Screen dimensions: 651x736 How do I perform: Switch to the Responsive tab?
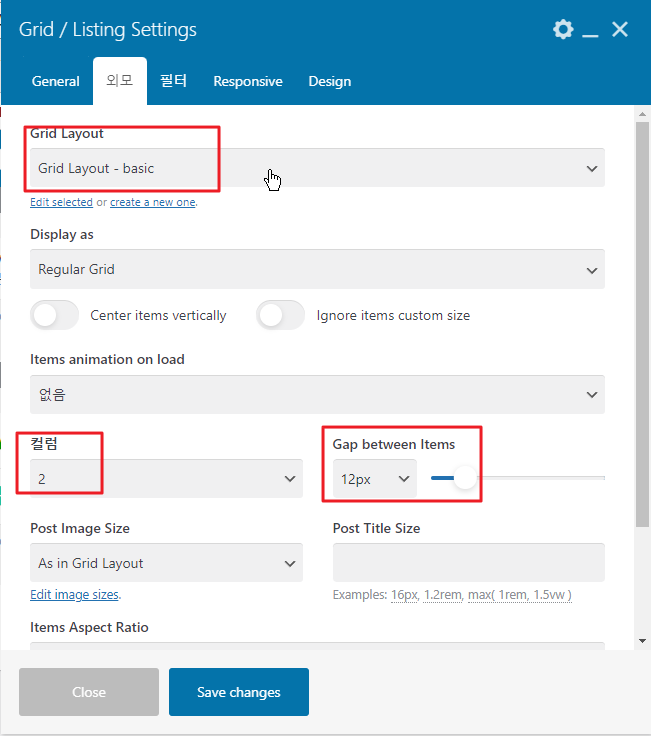click(248, 81)
